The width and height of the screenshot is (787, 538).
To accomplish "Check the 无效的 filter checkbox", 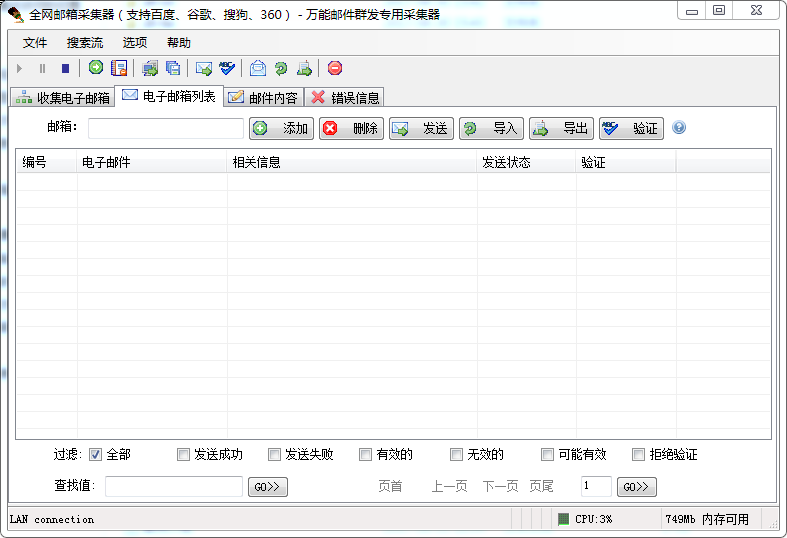I will pyautogui.click(x=456, y=455).
